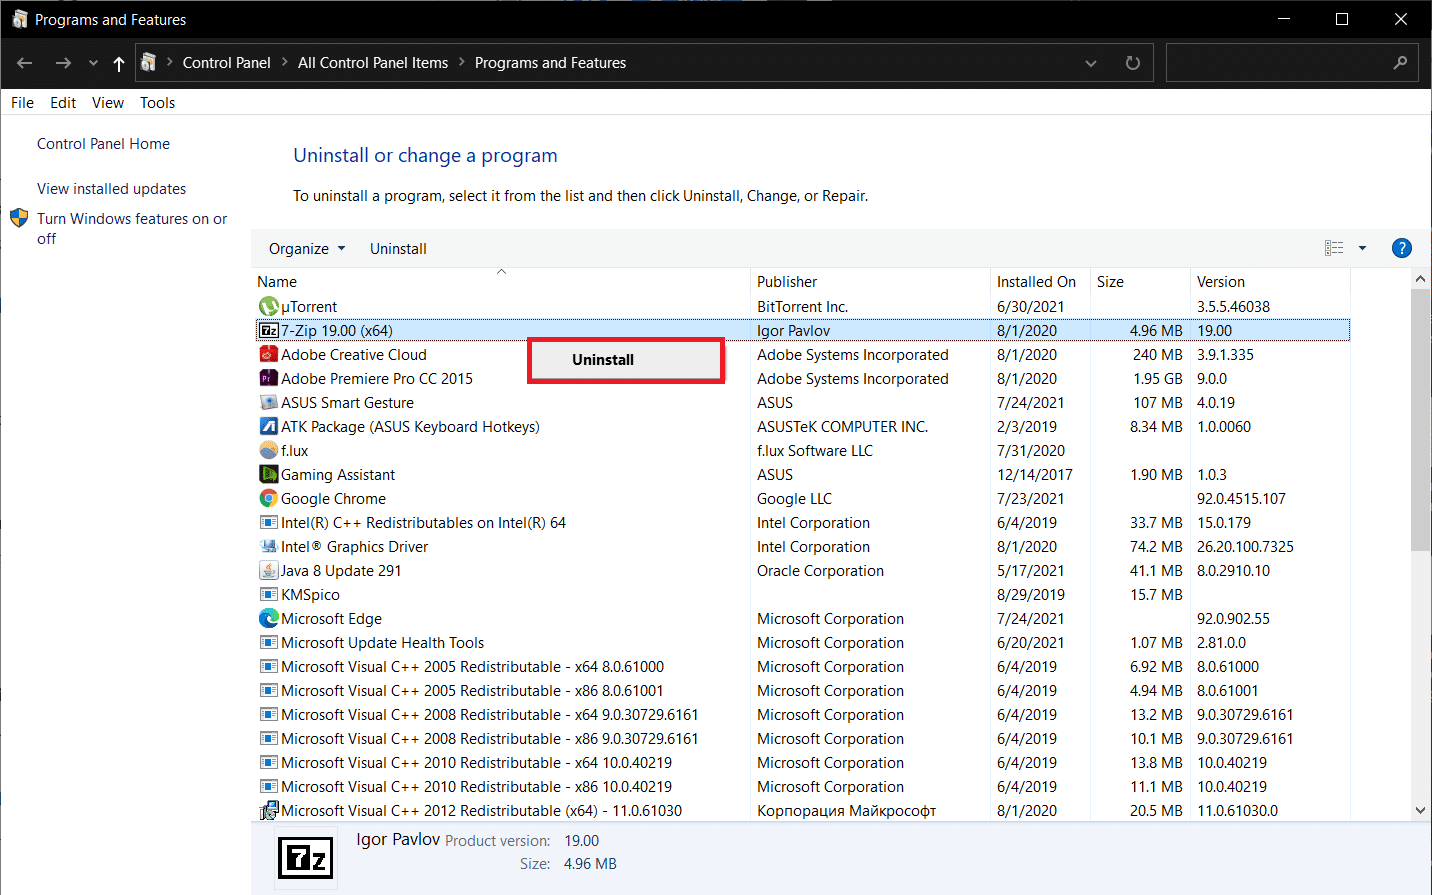Expand the Organize dropdown menu
The image size is (1432, 895).
tap(306, 249)
